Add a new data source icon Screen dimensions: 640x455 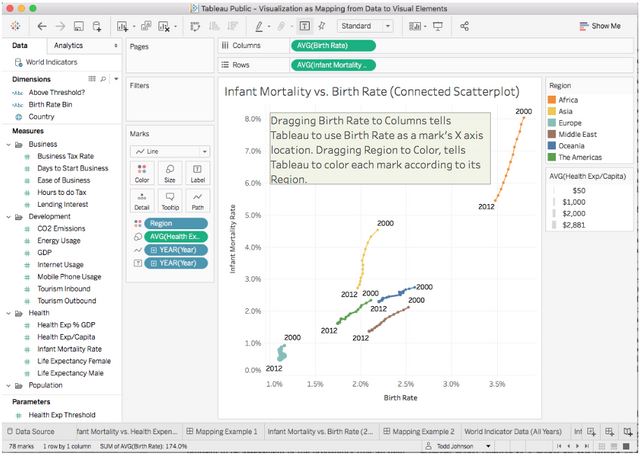97,27
